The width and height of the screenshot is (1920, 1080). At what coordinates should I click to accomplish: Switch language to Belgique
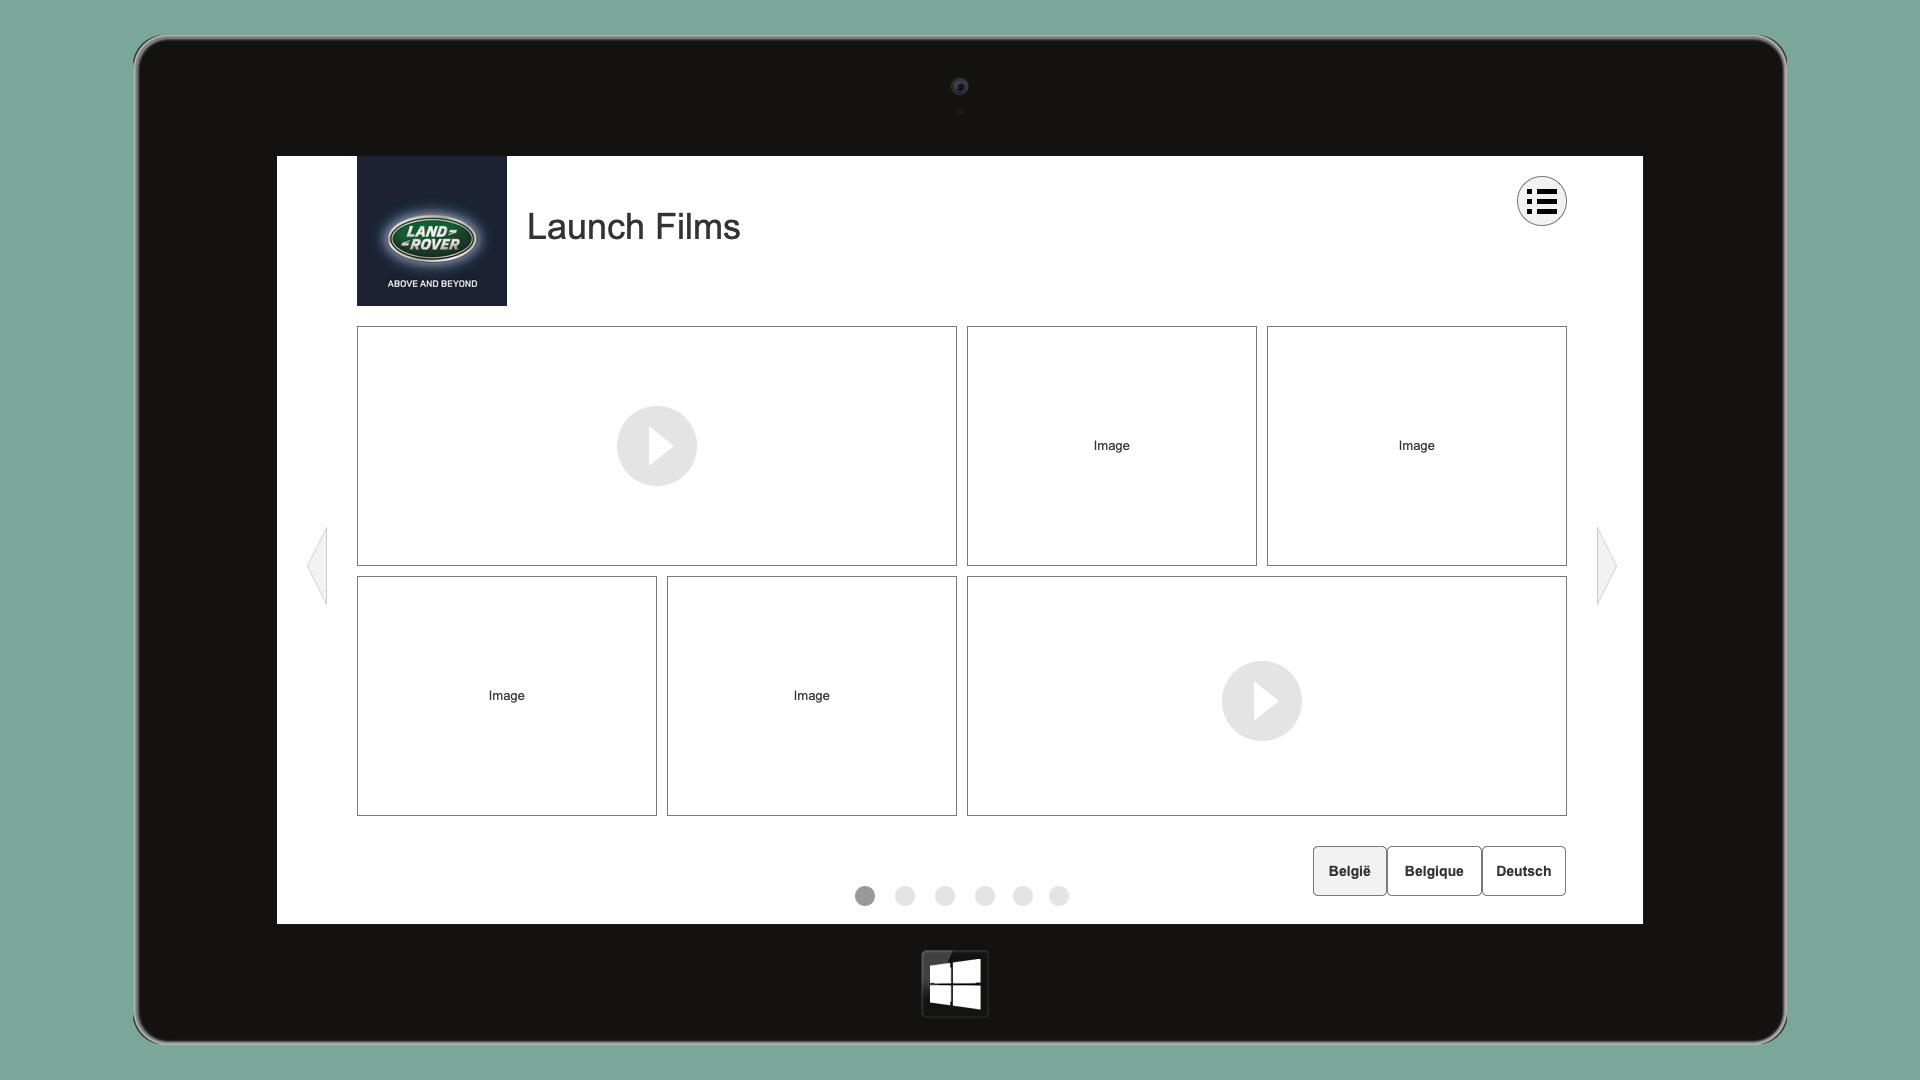click(1433, 871)
